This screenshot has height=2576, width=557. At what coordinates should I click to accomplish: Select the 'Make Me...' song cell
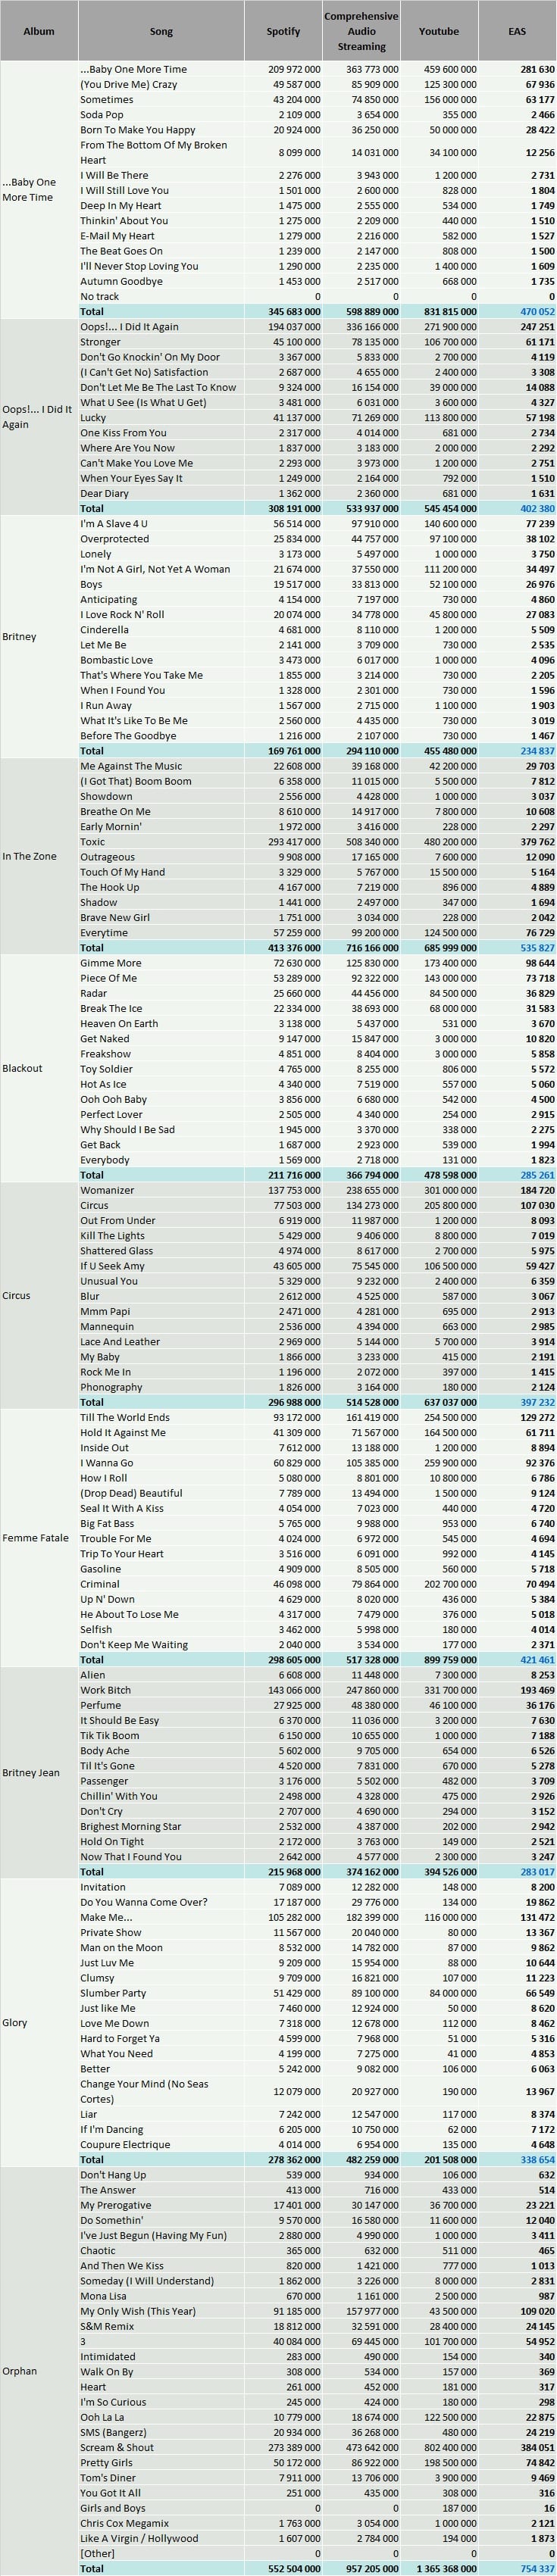[161, 1917]
